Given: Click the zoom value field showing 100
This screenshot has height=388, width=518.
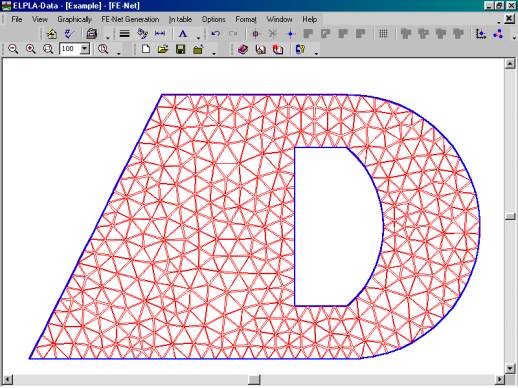Looking at the screenshot, I should tap(70, 49).
